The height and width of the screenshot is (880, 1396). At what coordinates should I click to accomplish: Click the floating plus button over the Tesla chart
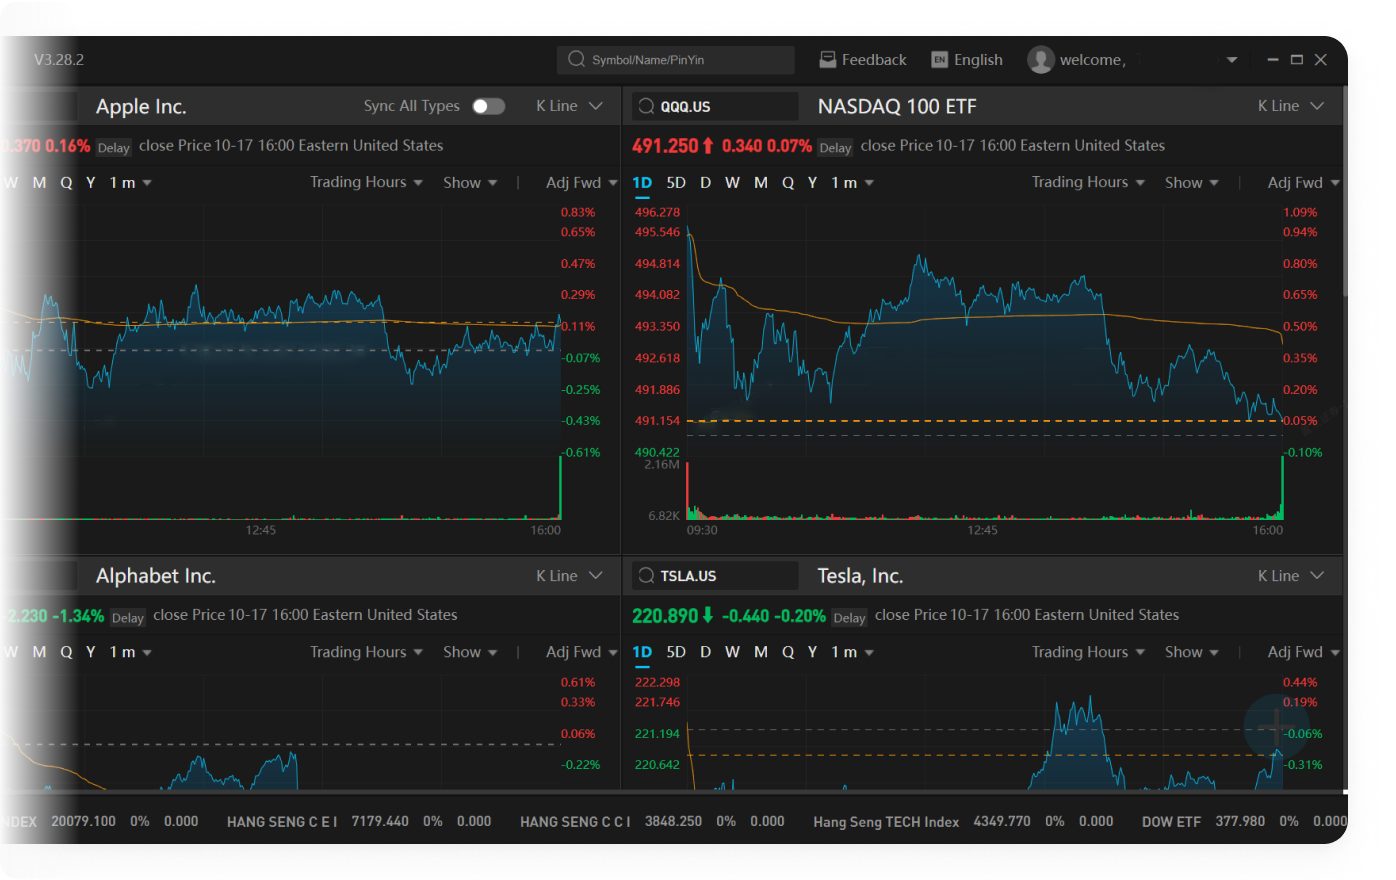(1277, 726)
